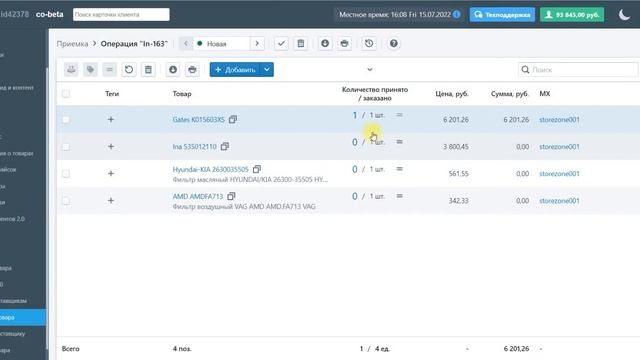Screen dimensions: 640x360
Task: Check the Hyundai-KIA 2630035505 row checkbox
Action: click(66, 173)
